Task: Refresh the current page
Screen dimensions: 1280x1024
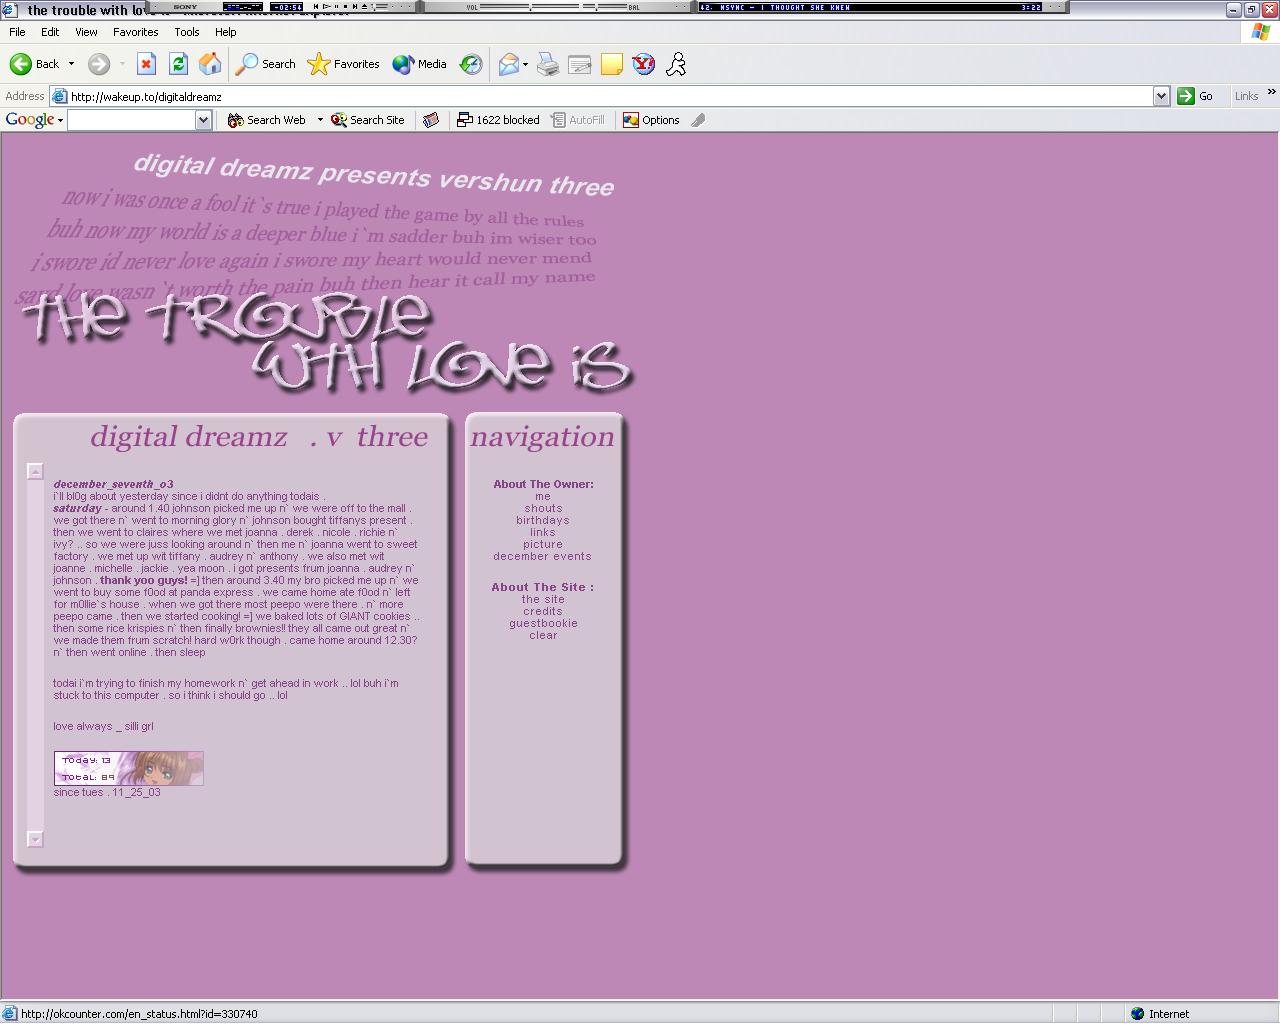Action: [x=178, y=64]
